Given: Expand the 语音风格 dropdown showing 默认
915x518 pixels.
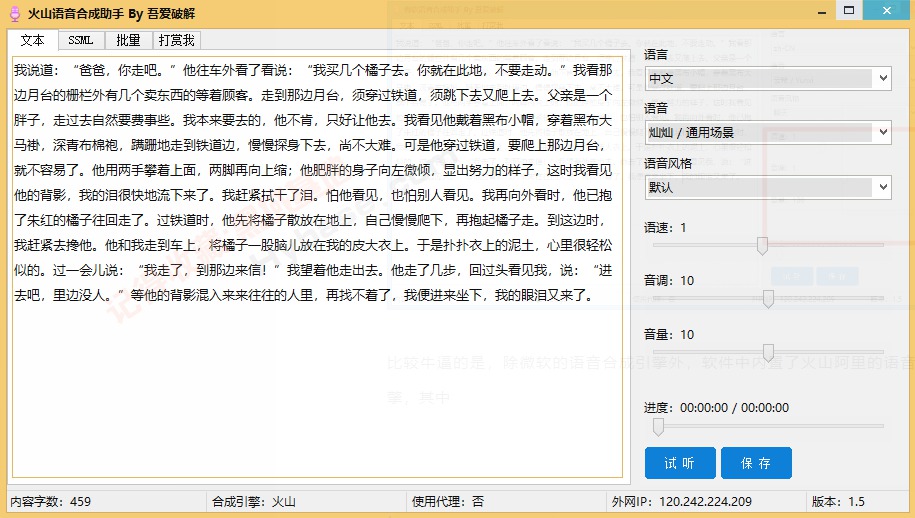Looking at the screenshot, I should (768, 187).
